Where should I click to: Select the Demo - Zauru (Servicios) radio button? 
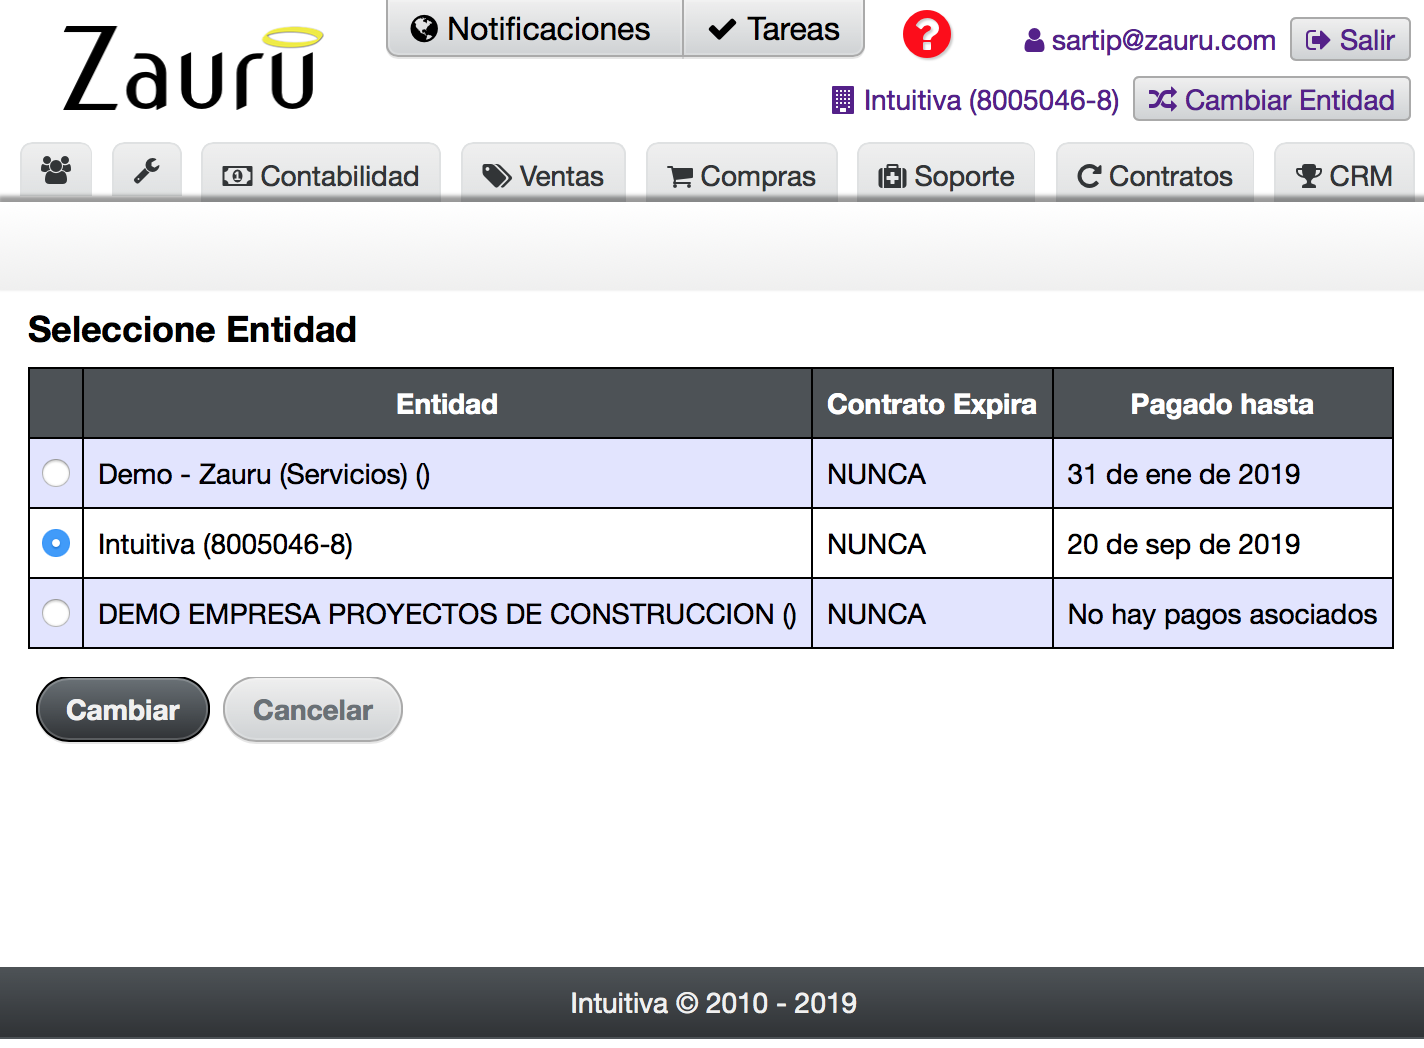coord(56,473)
